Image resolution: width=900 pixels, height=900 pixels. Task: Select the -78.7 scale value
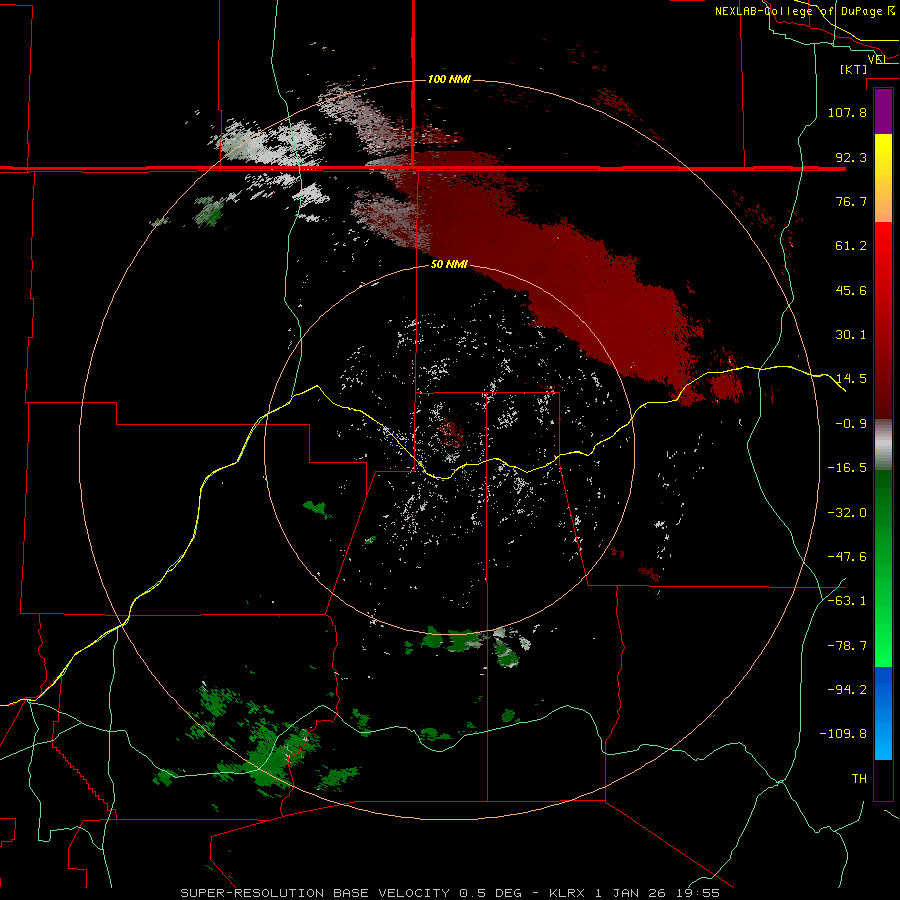coord(847,646)
